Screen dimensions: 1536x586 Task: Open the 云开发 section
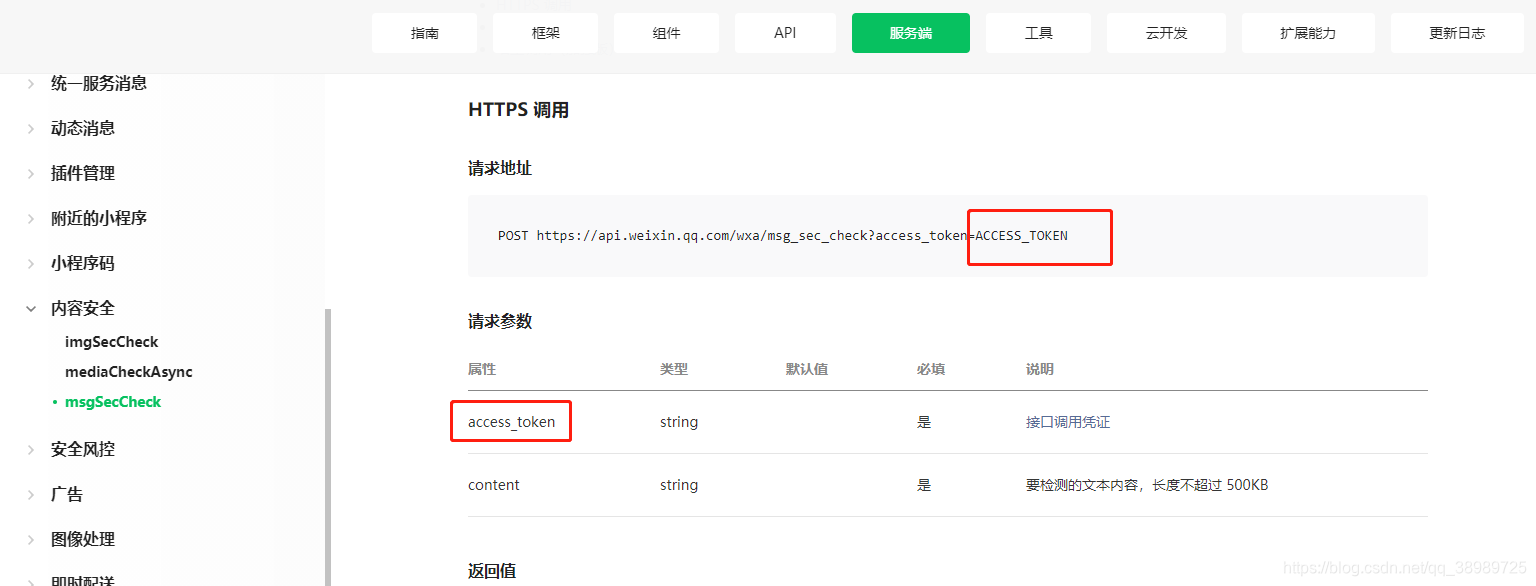click(1165, 32)
